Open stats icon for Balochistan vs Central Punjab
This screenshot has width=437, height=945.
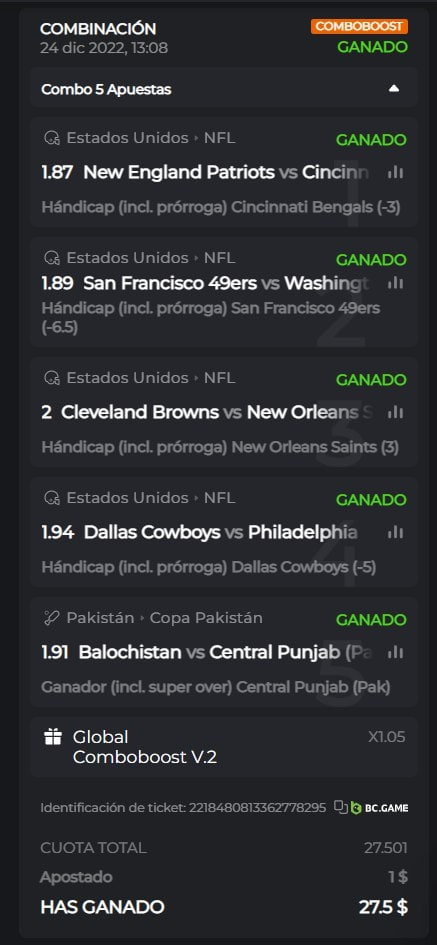click(x=395, y=652)
